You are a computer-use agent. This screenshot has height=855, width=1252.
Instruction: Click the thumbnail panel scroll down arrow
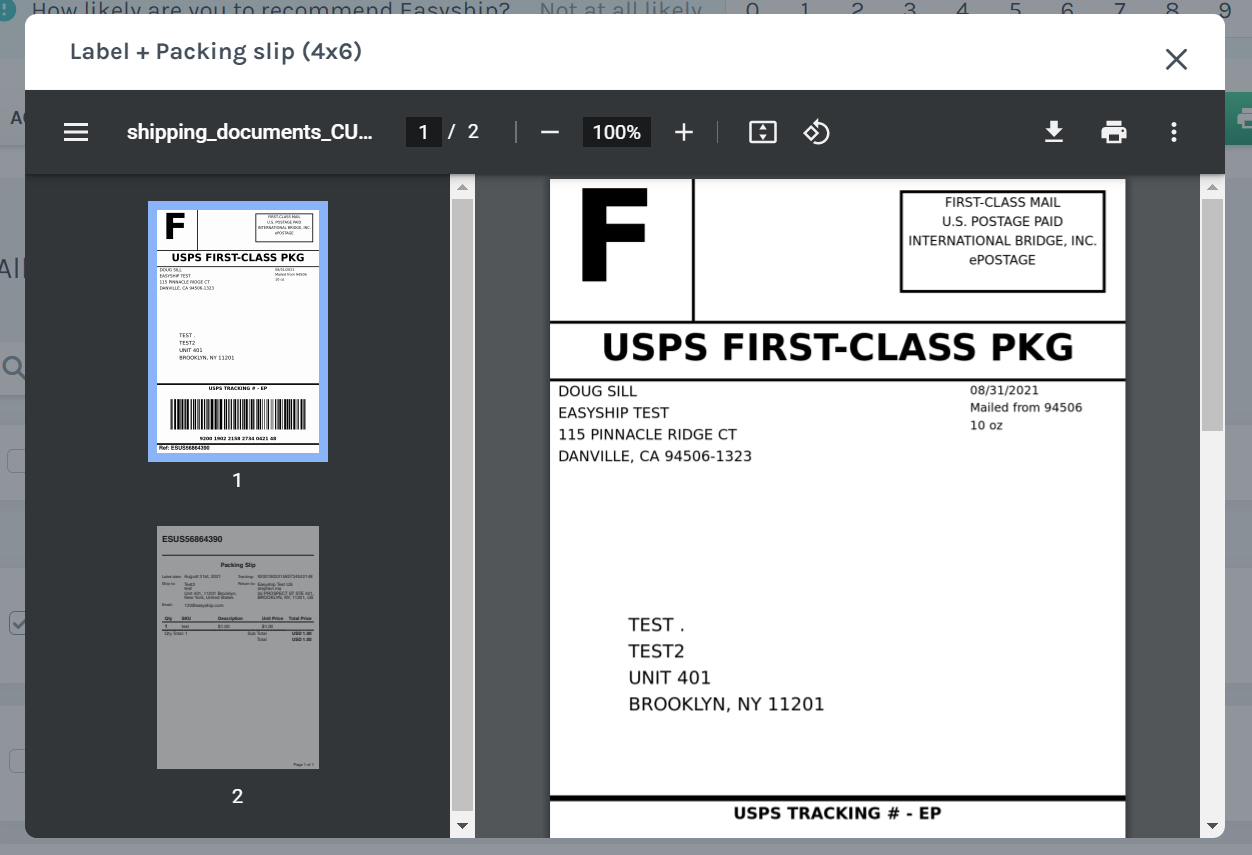pos(462,825)
